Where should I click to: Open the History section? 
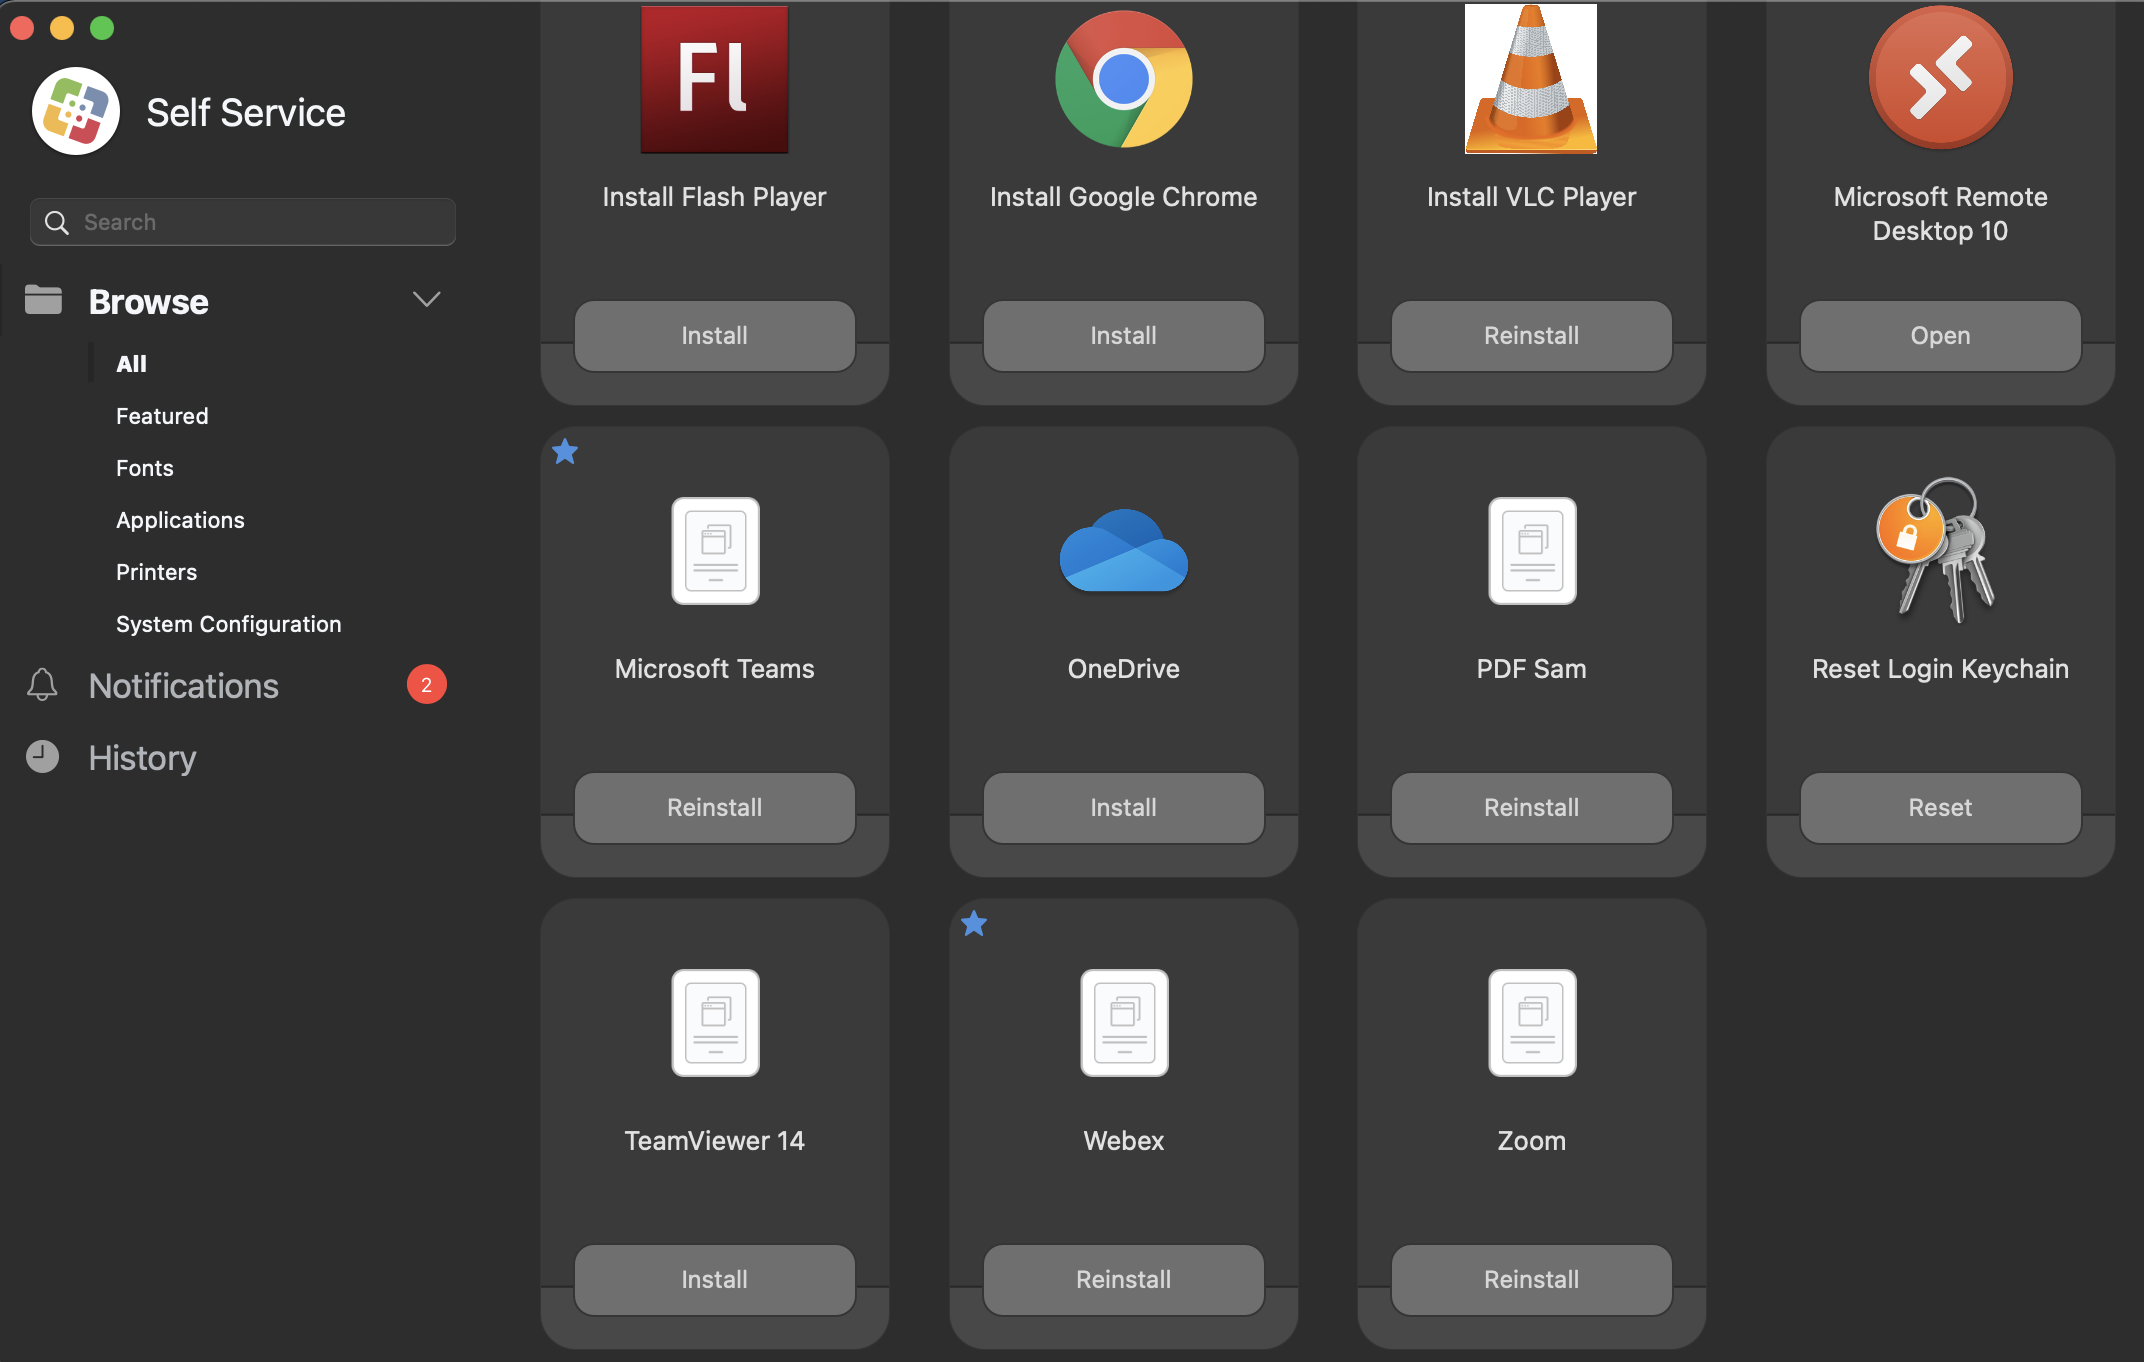pos(142,758)
